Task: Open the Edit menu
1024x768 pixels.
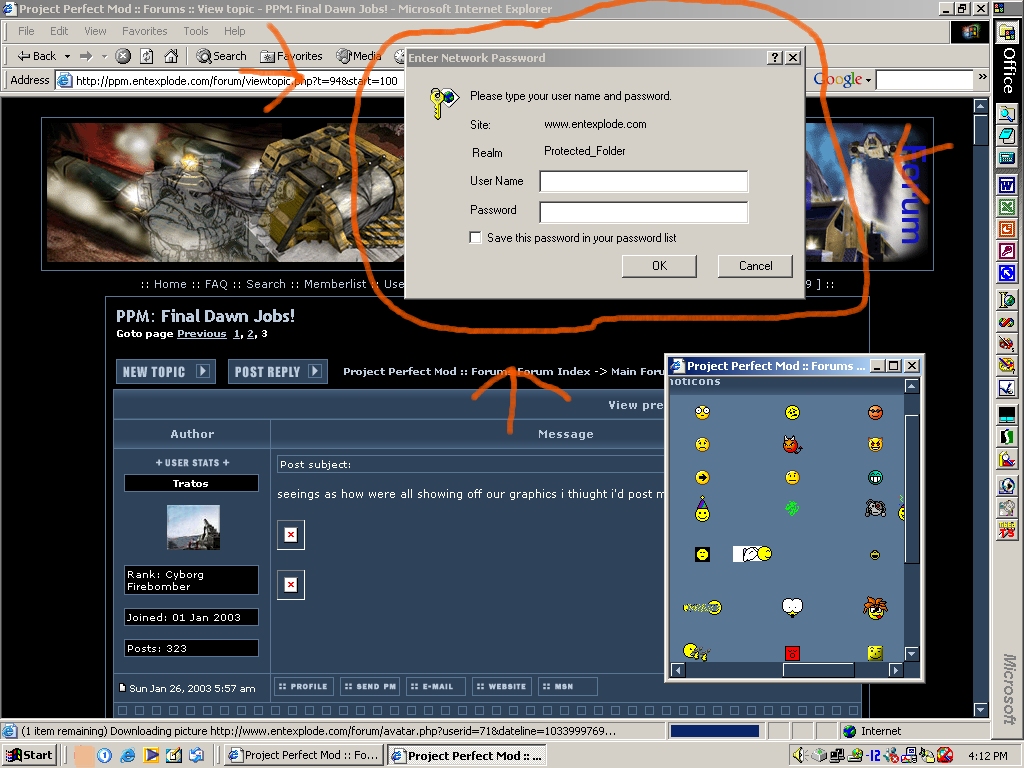Action: pos(59,31)
